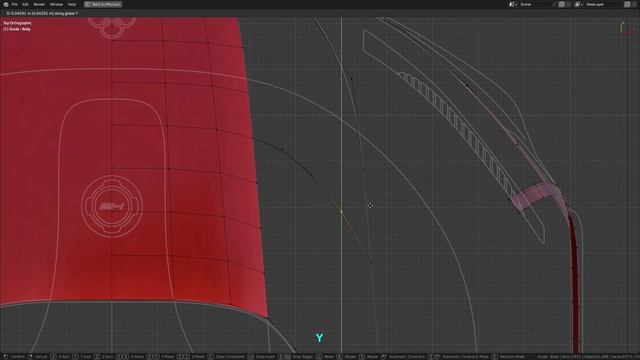Click the 'Snap Invert' status bar hint
This screenshot has height=360, width=640.
point(265,357)
